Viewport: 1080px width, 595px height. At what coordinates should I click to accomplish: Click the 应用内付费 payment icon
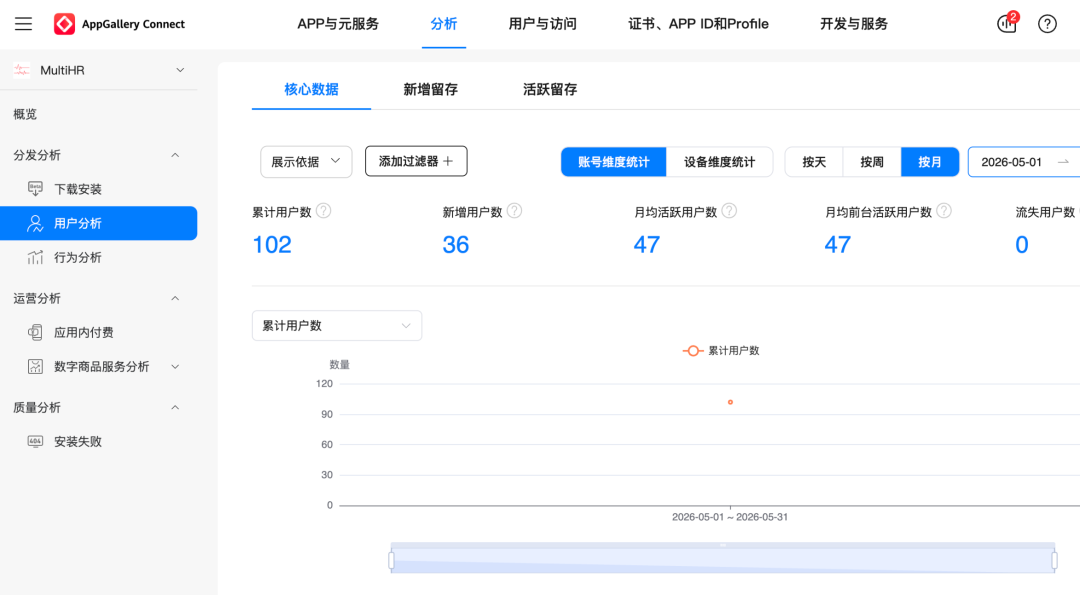coord(35,333)
